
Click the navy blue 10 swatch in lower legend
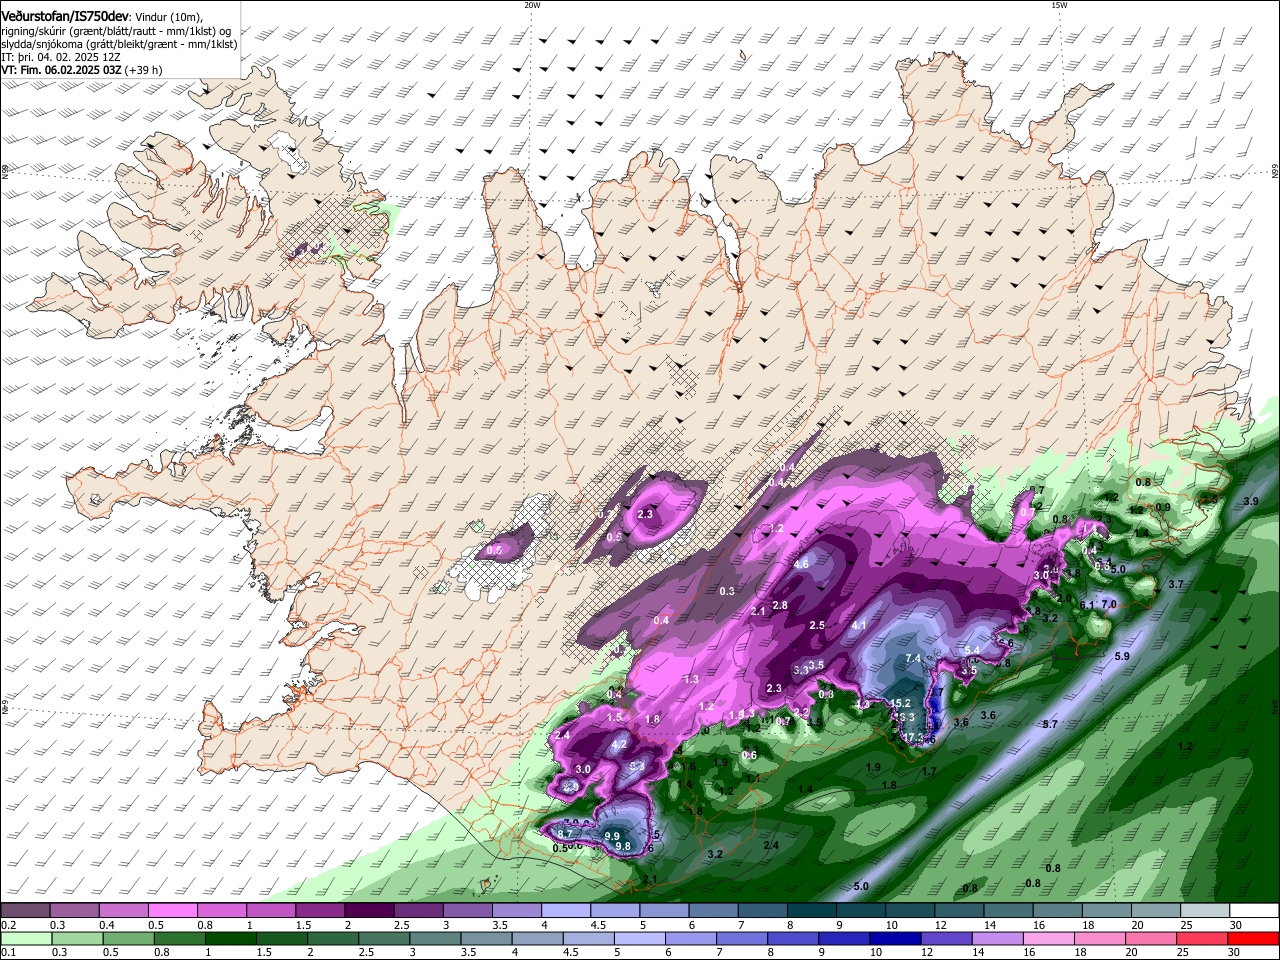895,938
